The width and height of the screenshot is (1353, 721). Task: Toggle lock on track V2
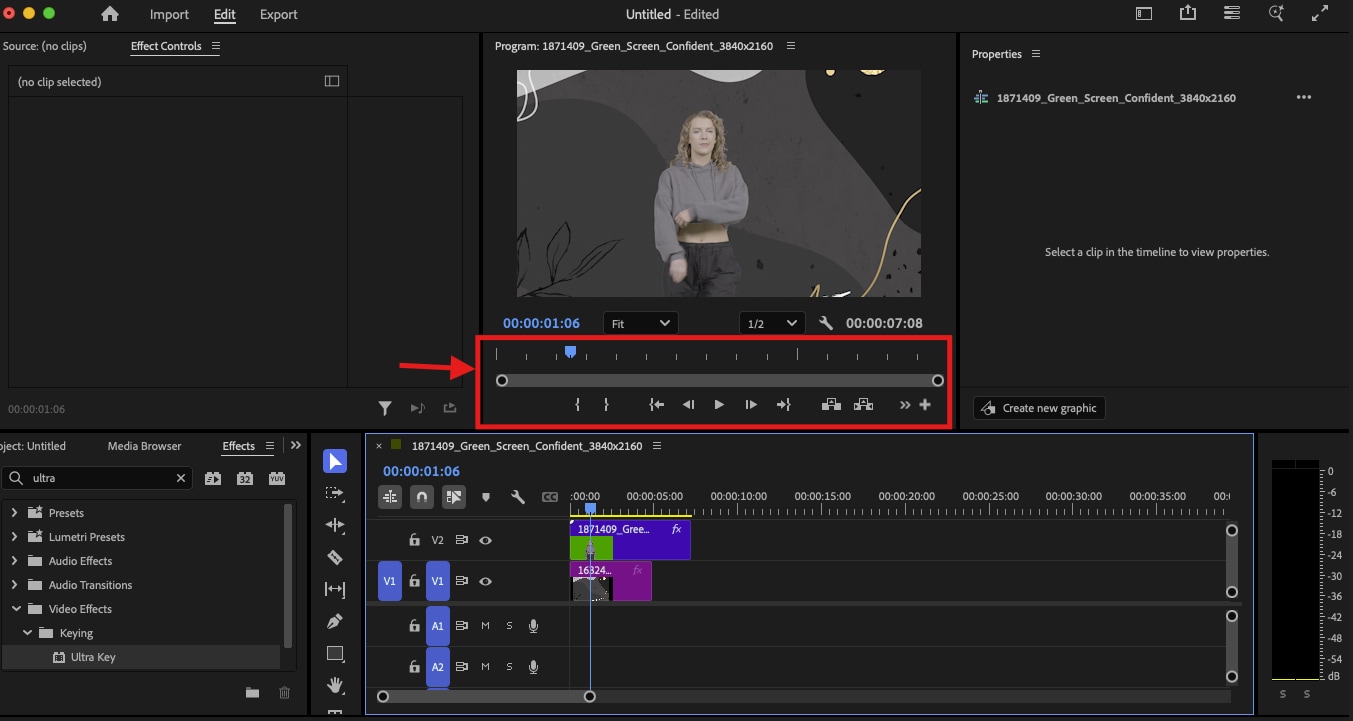pyautogui.click(x=414, y=540)
